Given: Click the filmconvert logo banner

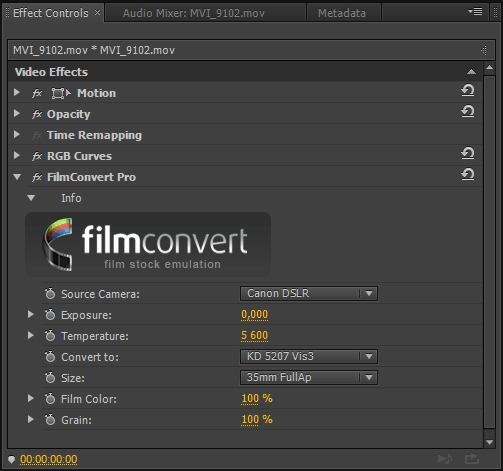Looking at the screenshot, I should 148,244.
